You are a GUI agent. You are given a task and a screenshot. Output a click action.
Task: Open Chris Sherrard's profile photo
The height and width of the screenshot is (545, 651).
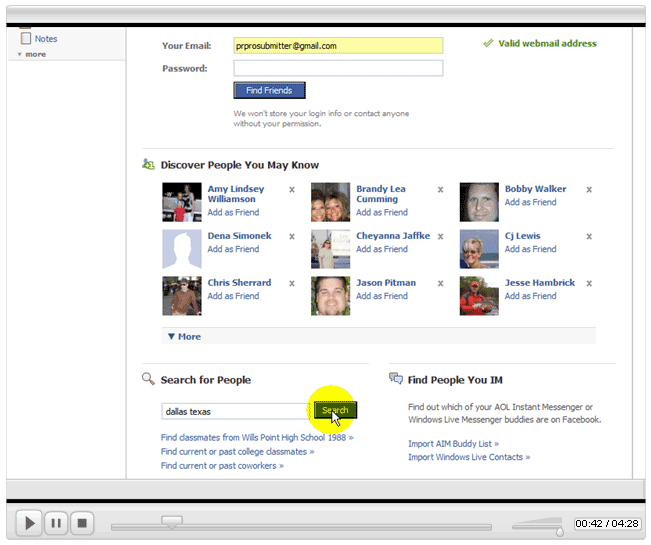tap(182, 296)
